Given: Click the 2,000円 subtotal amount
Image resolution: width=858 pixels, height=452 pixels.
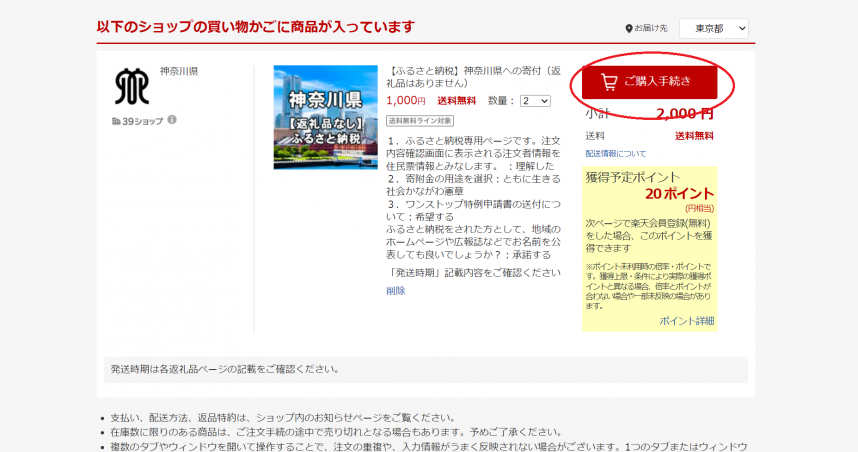Looking at the screenshot, I should tap(684, 113).
